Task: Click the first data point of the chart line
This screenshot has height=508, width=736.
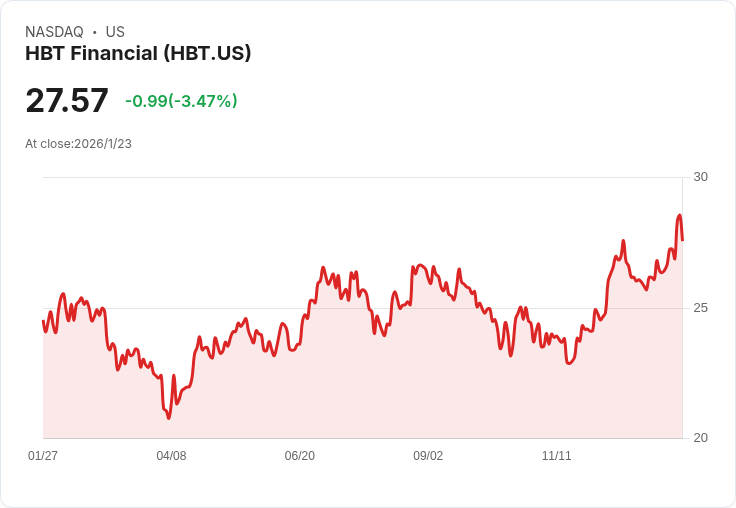Action: tap(43, 321)
